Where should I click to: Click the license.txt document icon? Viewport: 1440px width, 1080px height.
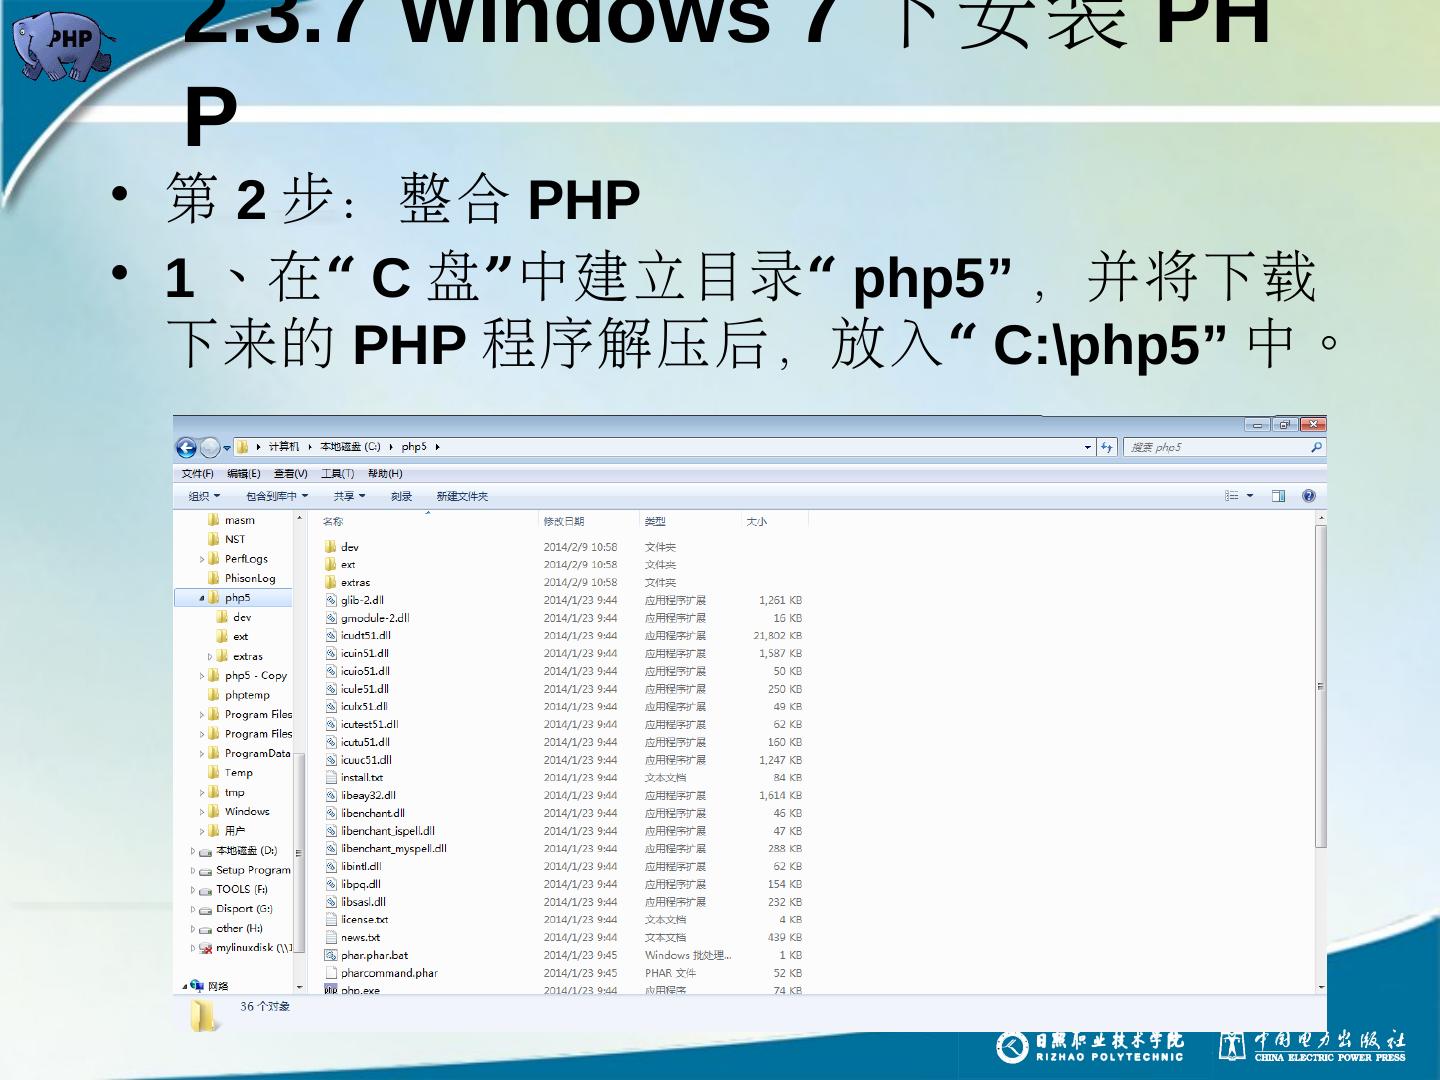pyautogui.click(x=331, y=919)
